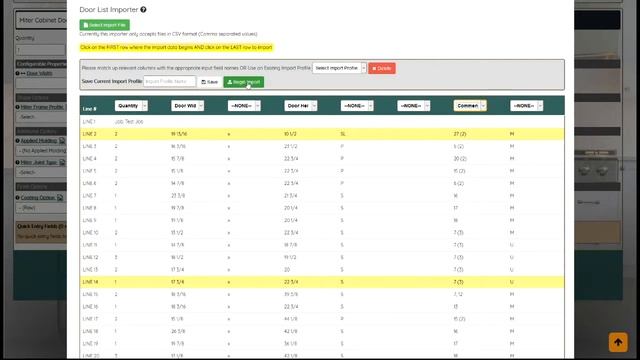
Task: Click the info icon beside Applied Molding
Action: 18,140
